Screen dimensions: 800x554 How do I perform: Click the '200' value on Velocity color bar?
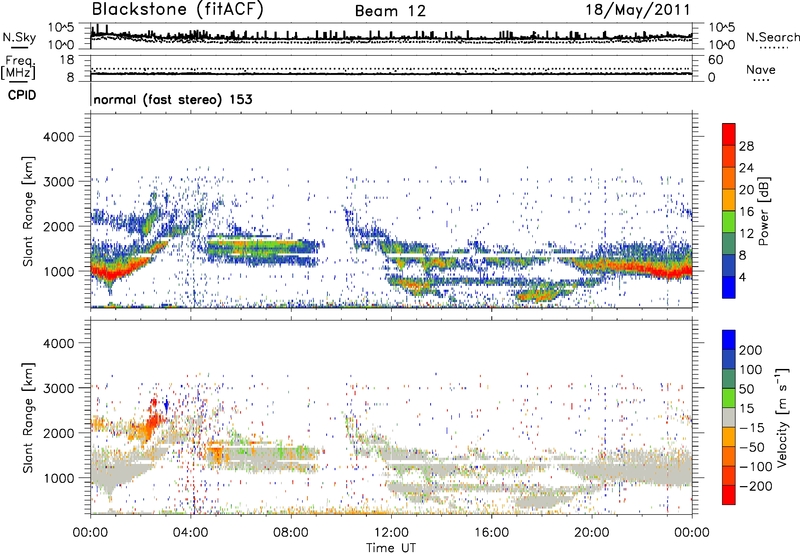[751, 350]
